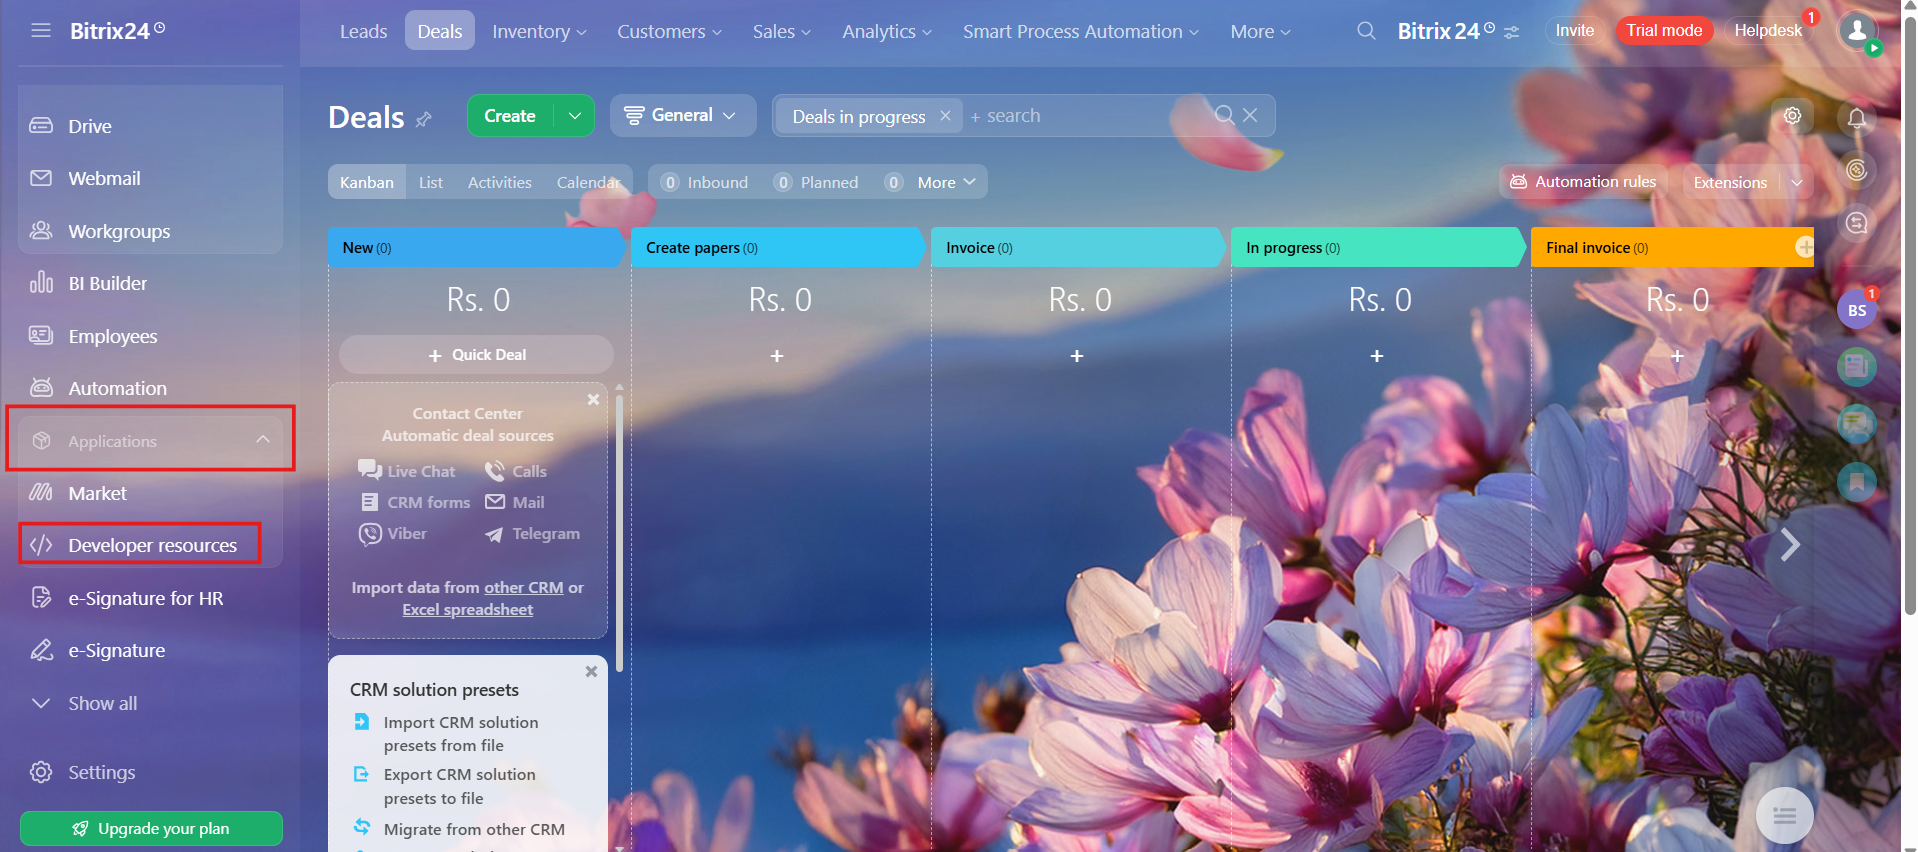Expand Smart Process Automation menu
The image size is (1918, 852).
[1081, 32]
